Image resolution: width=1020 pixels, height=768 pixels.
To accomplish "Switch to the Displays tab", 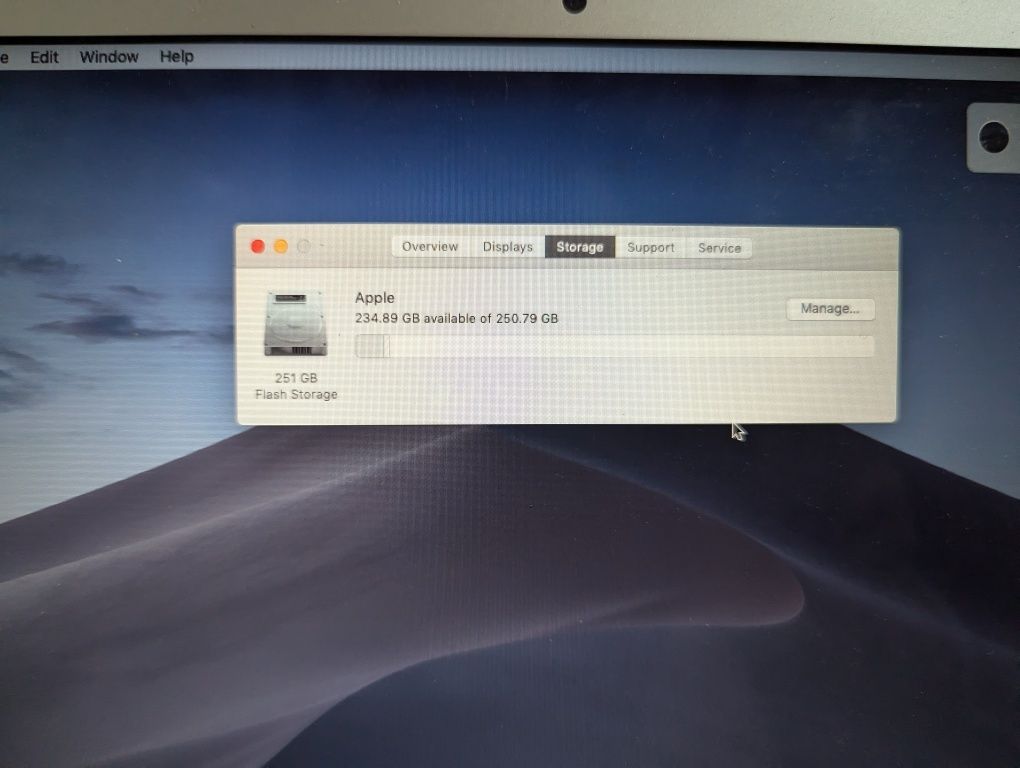I will (507, 247).
